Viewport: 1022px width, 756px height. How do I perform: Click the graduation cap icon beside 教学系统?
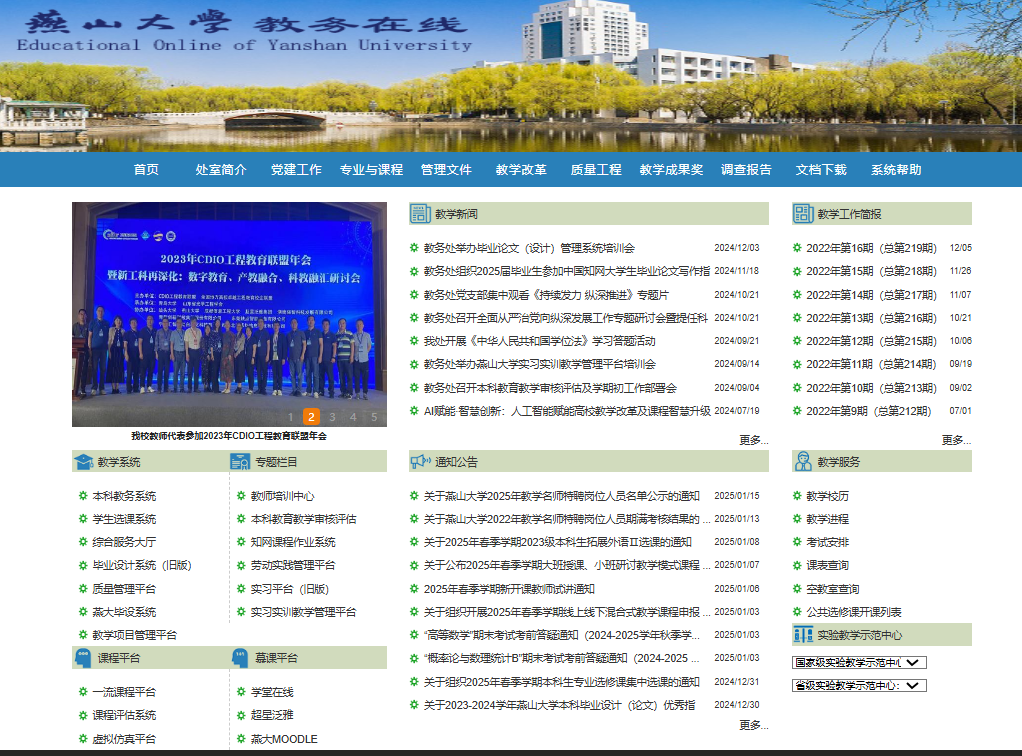click(83, 462)
